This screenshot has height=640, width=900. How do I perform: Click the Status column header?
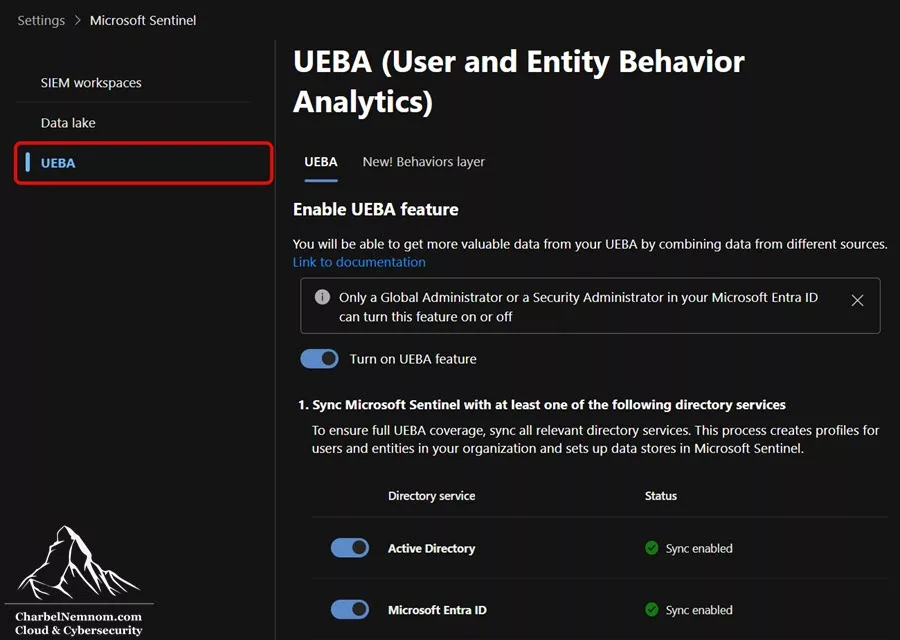coord(661,496)
